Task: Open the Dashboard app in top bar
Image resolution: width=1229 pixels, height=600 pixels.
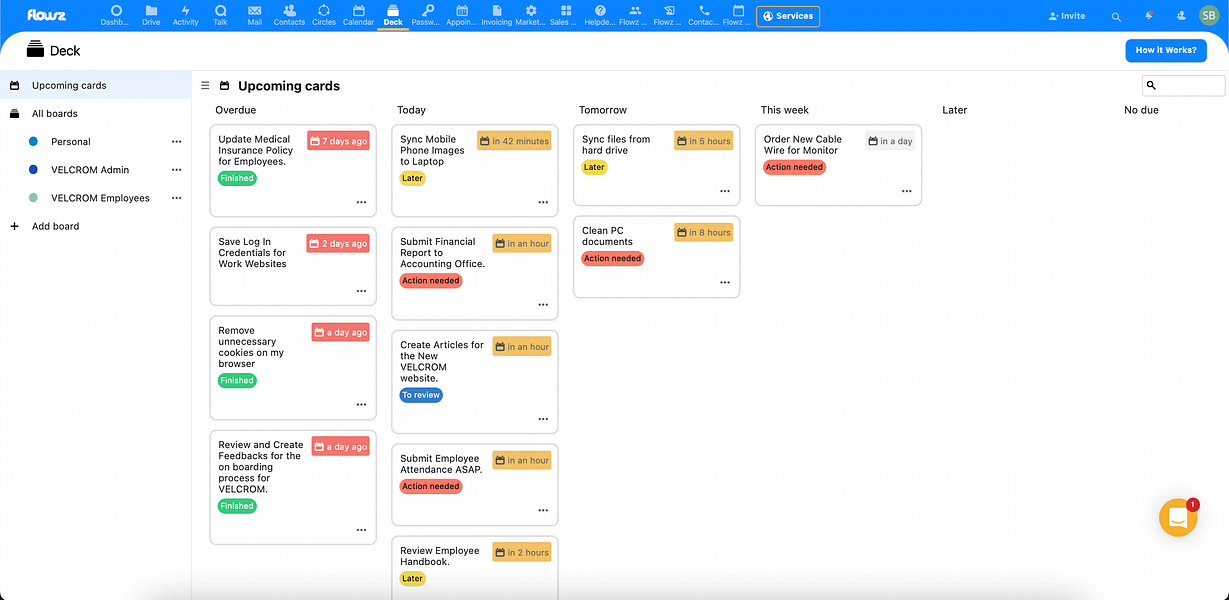Action: (x=116, y=15)
